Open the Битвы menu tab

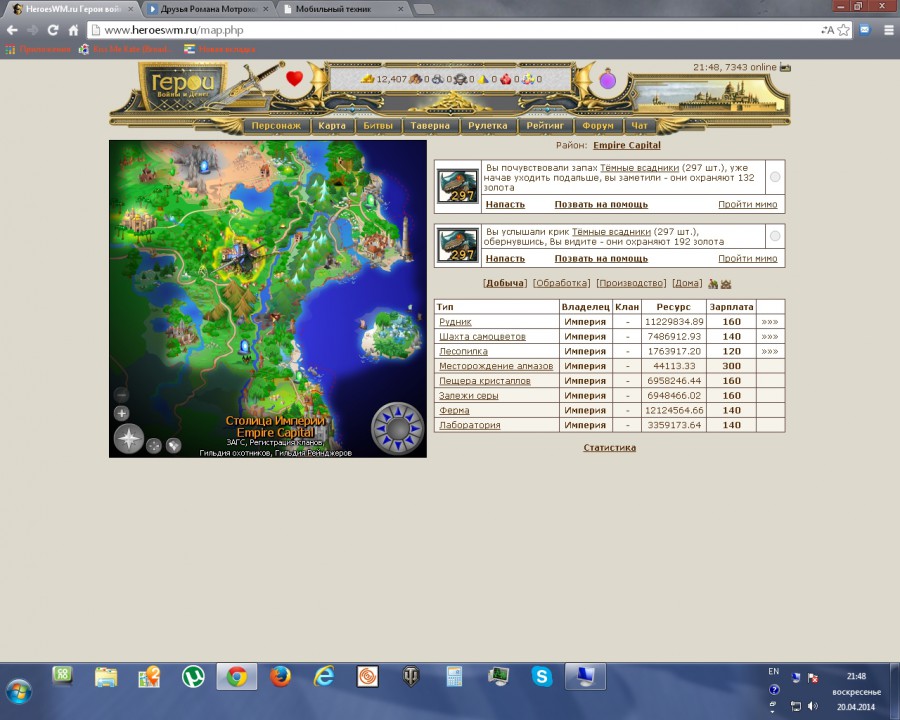coord(378,126)
